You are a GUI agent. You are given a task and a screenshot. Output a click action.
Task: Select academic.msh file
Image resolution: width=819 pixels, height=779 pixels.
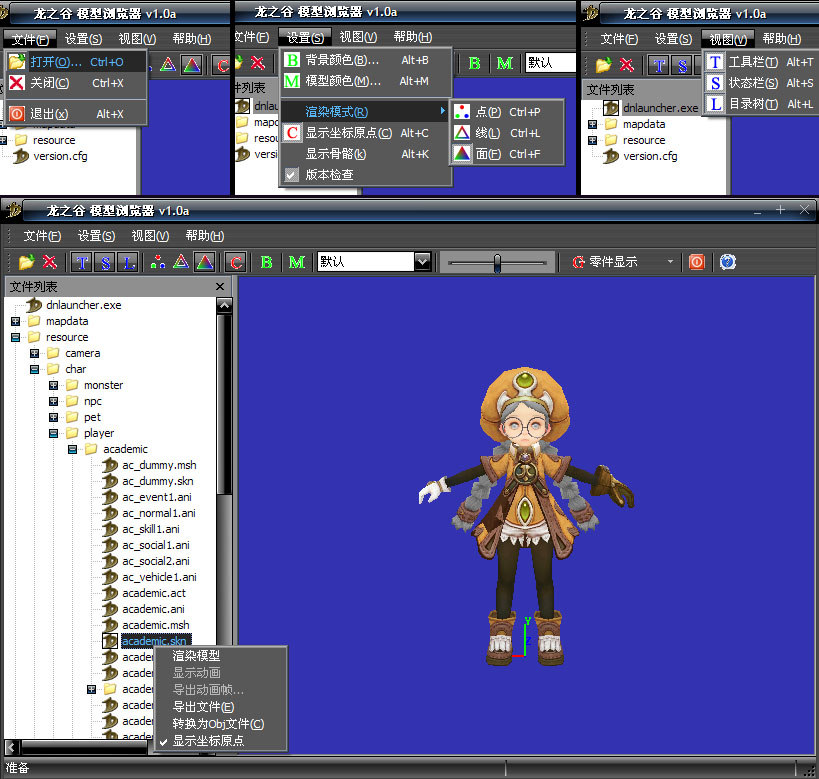pyautogui.click(x=156, y=625)
